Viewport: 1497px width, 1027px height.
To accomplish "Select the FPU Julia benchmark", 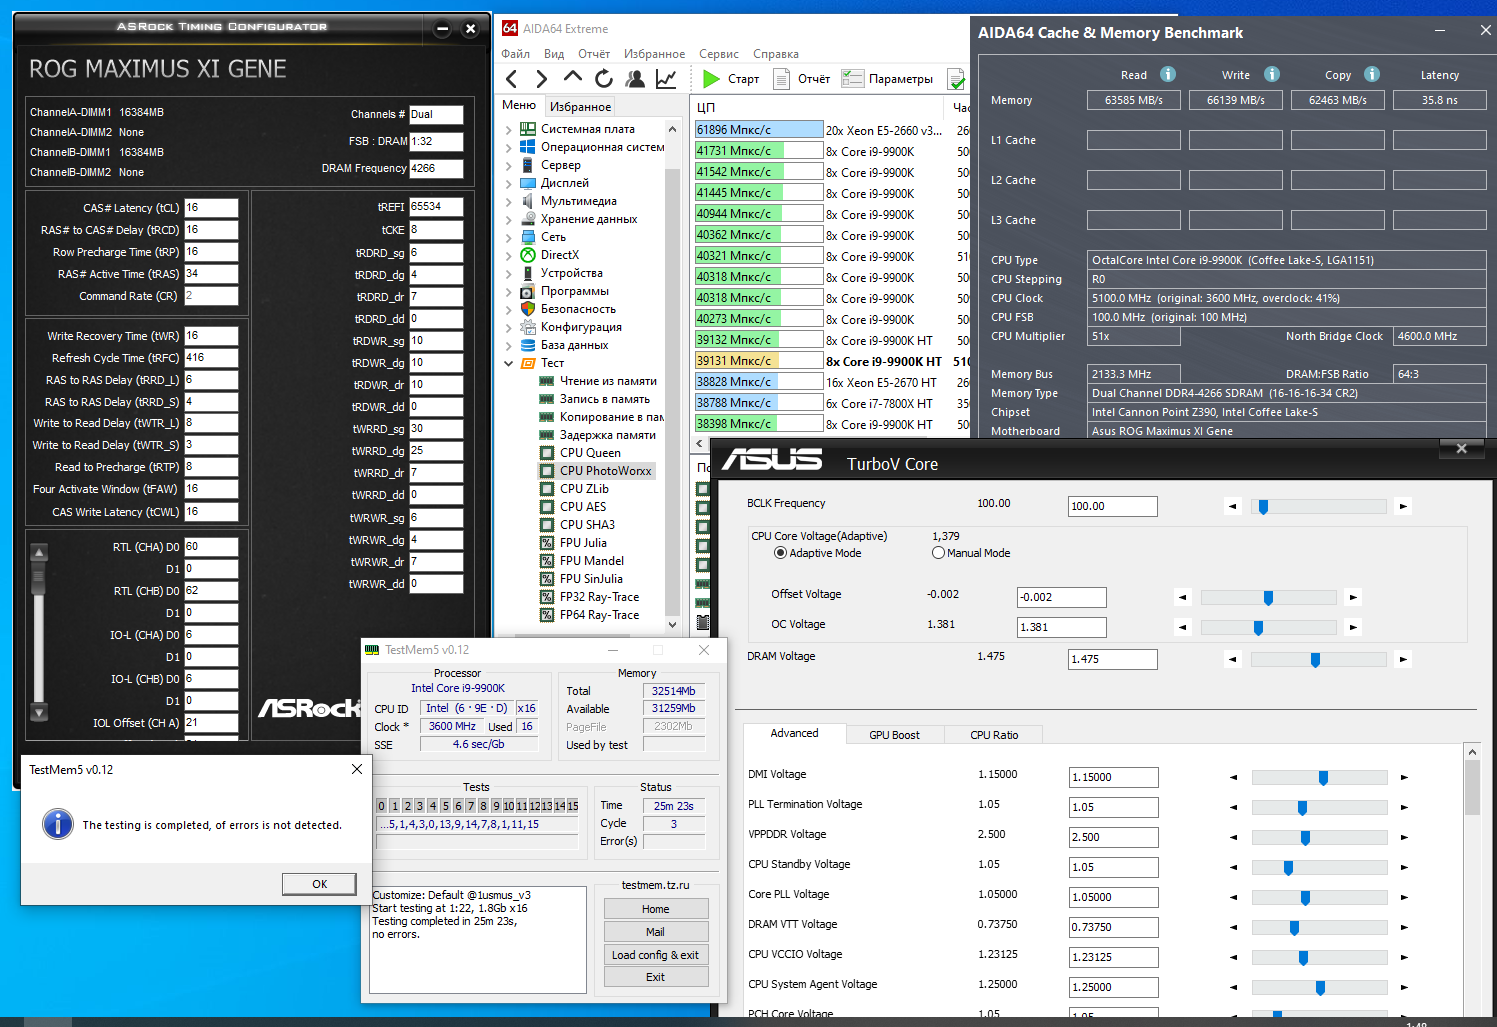I will (583, 543).
